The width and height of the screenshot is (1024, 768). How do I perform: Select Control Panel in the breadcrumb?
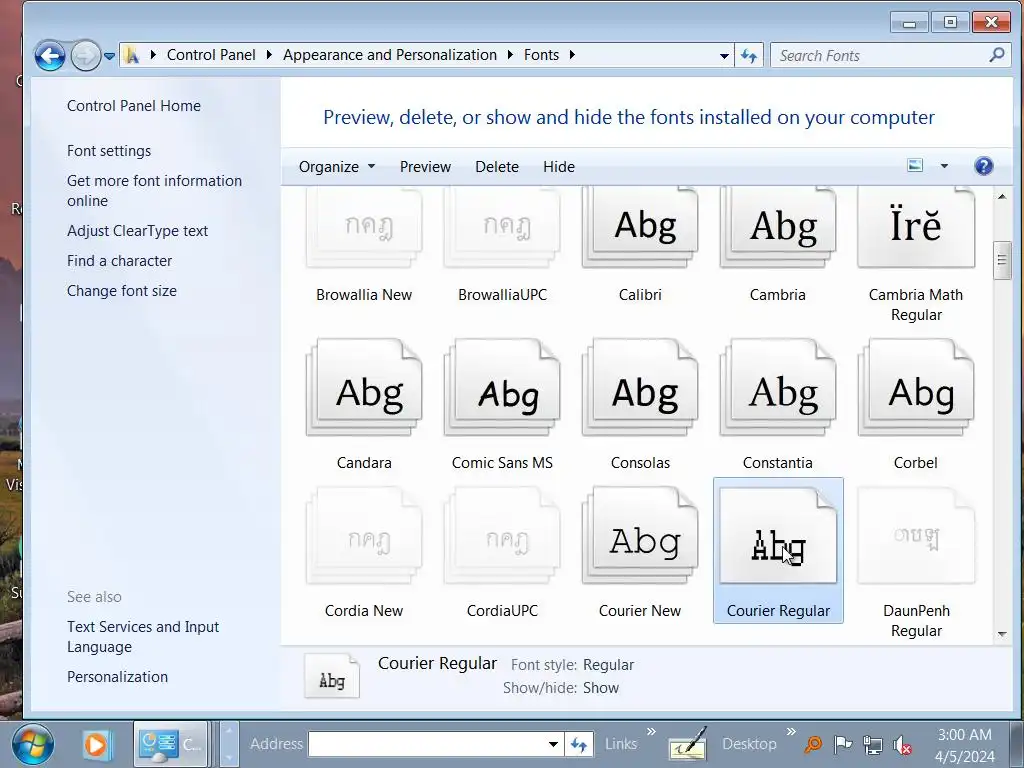(211, 55)
